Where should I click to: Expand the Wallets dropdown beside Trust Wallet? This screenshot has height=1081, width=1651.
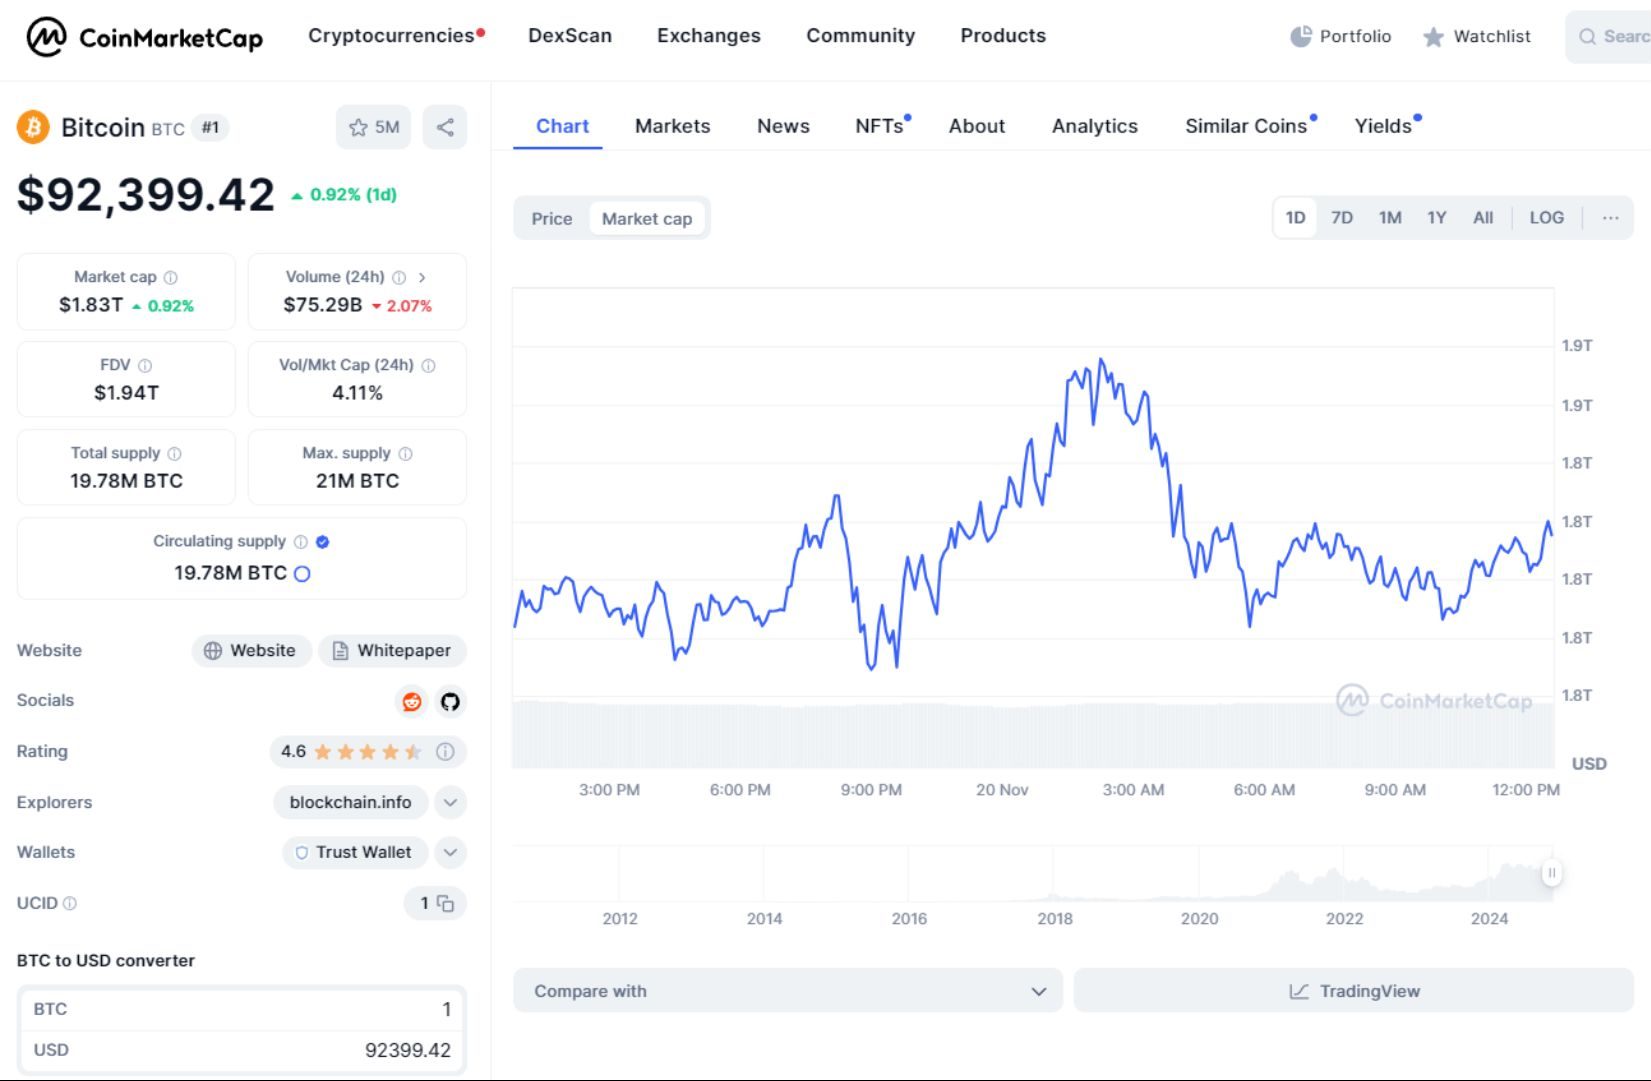coord(449,853)
